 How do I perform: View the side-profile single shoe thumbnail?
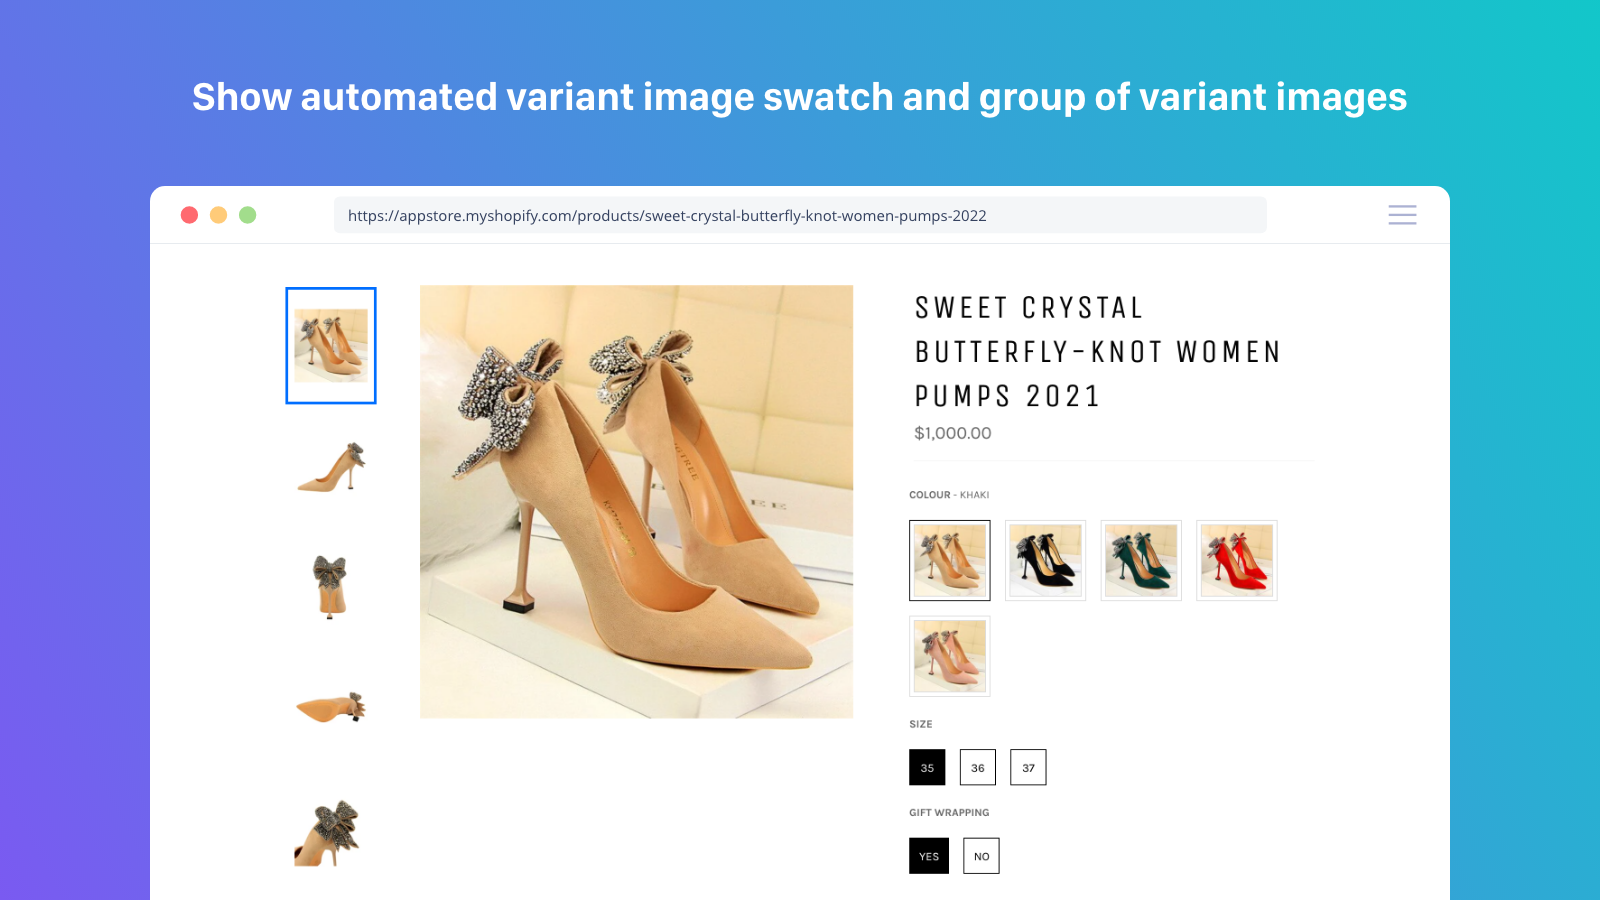(x=331, y=467)
